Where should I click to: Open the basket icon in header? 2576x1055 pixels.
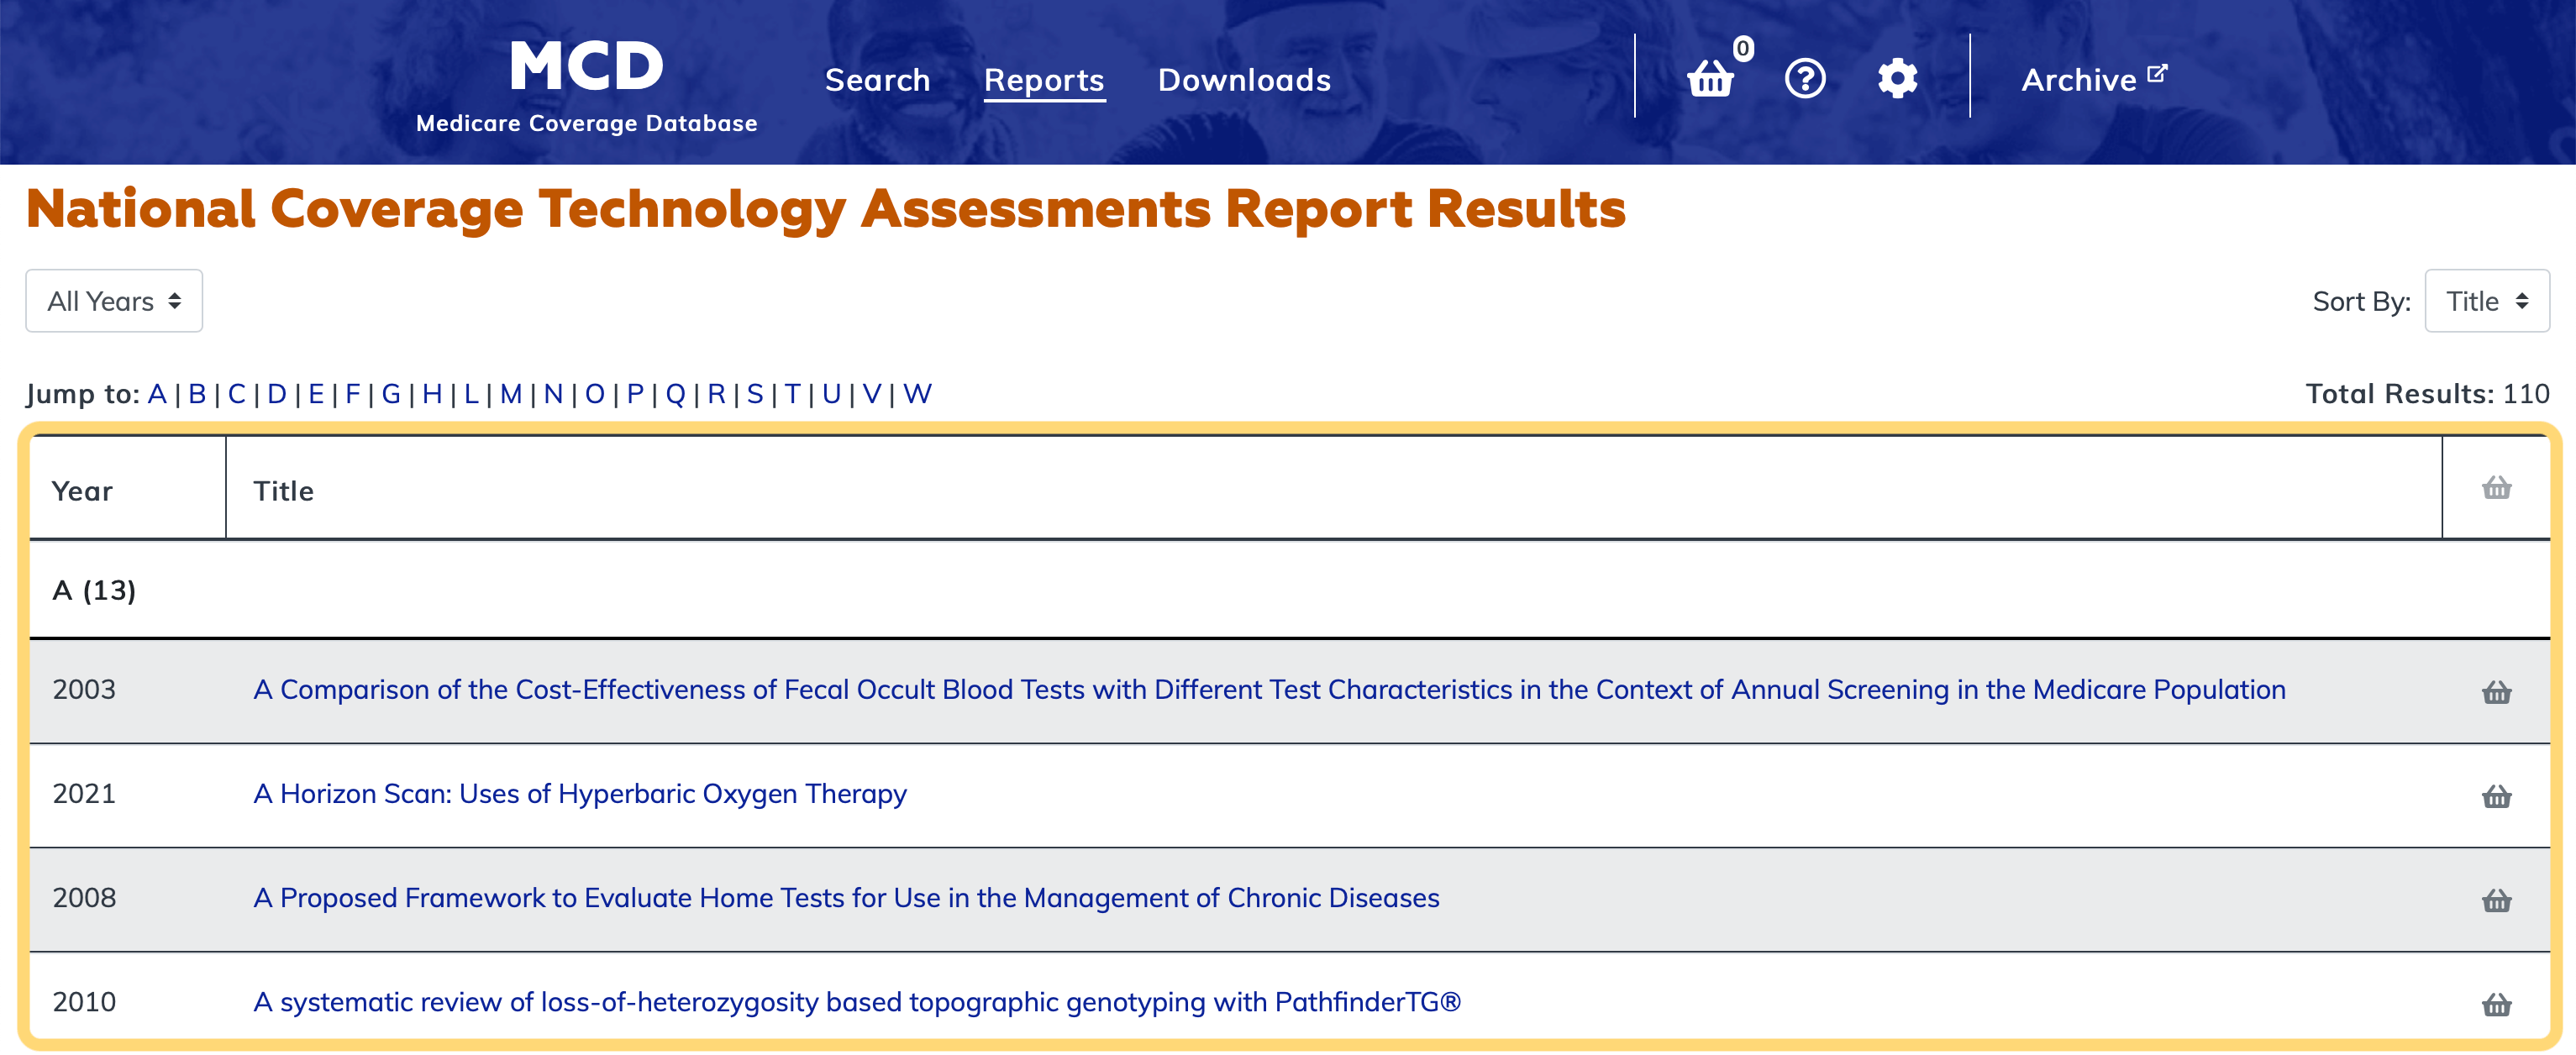(x=1710, y=78)
